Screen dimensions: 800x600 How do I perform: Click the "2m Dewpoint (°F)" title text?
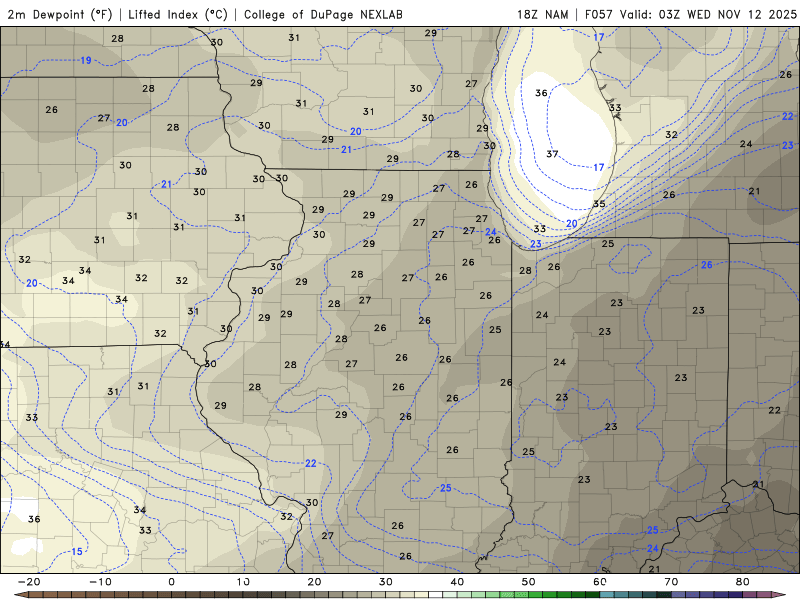pos(60,14)
